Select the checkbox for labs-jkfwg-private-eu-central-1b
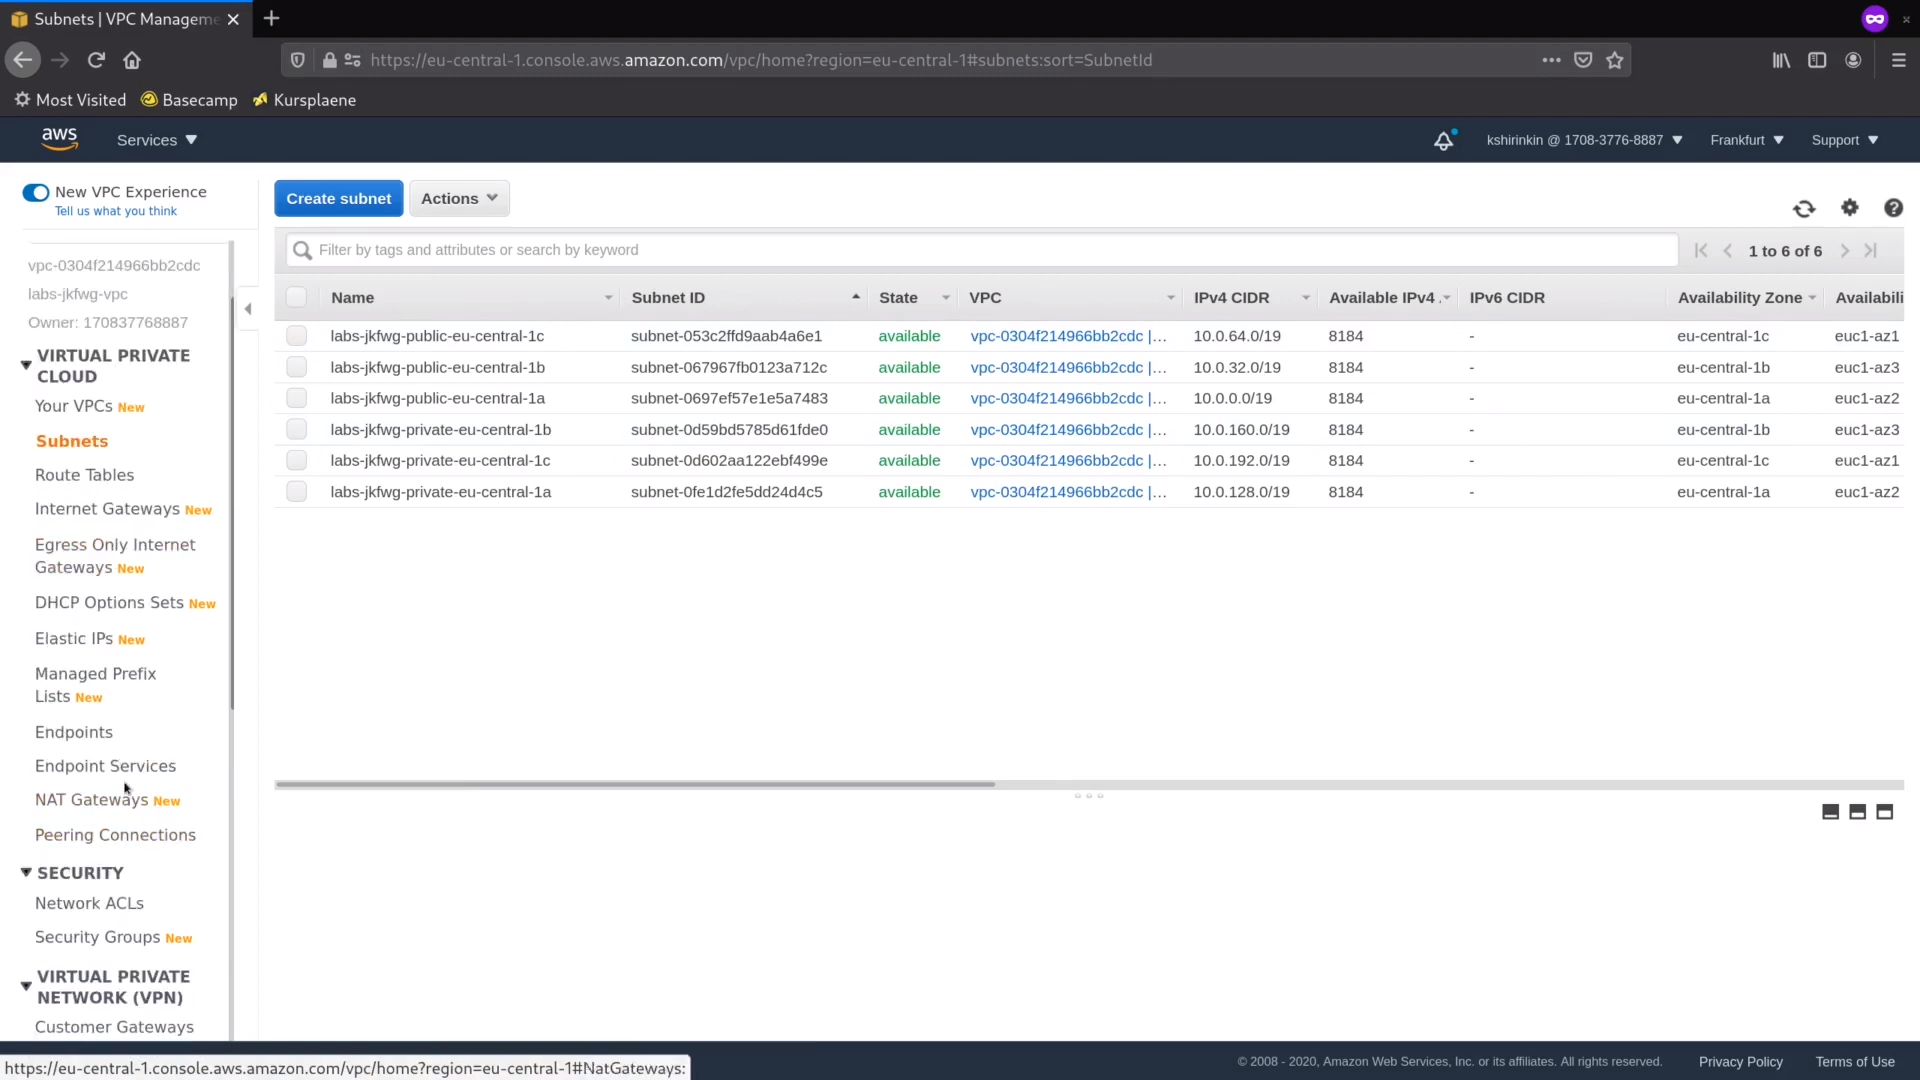1920x1080 pixels. [295, 429]
